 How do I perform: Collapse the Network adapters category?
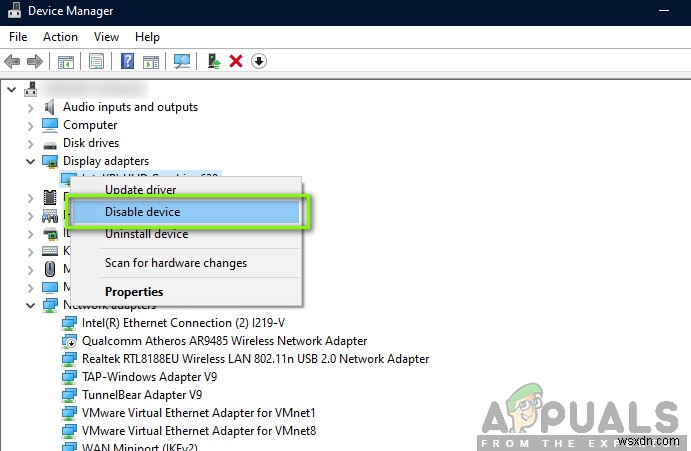tap(30, 305)
